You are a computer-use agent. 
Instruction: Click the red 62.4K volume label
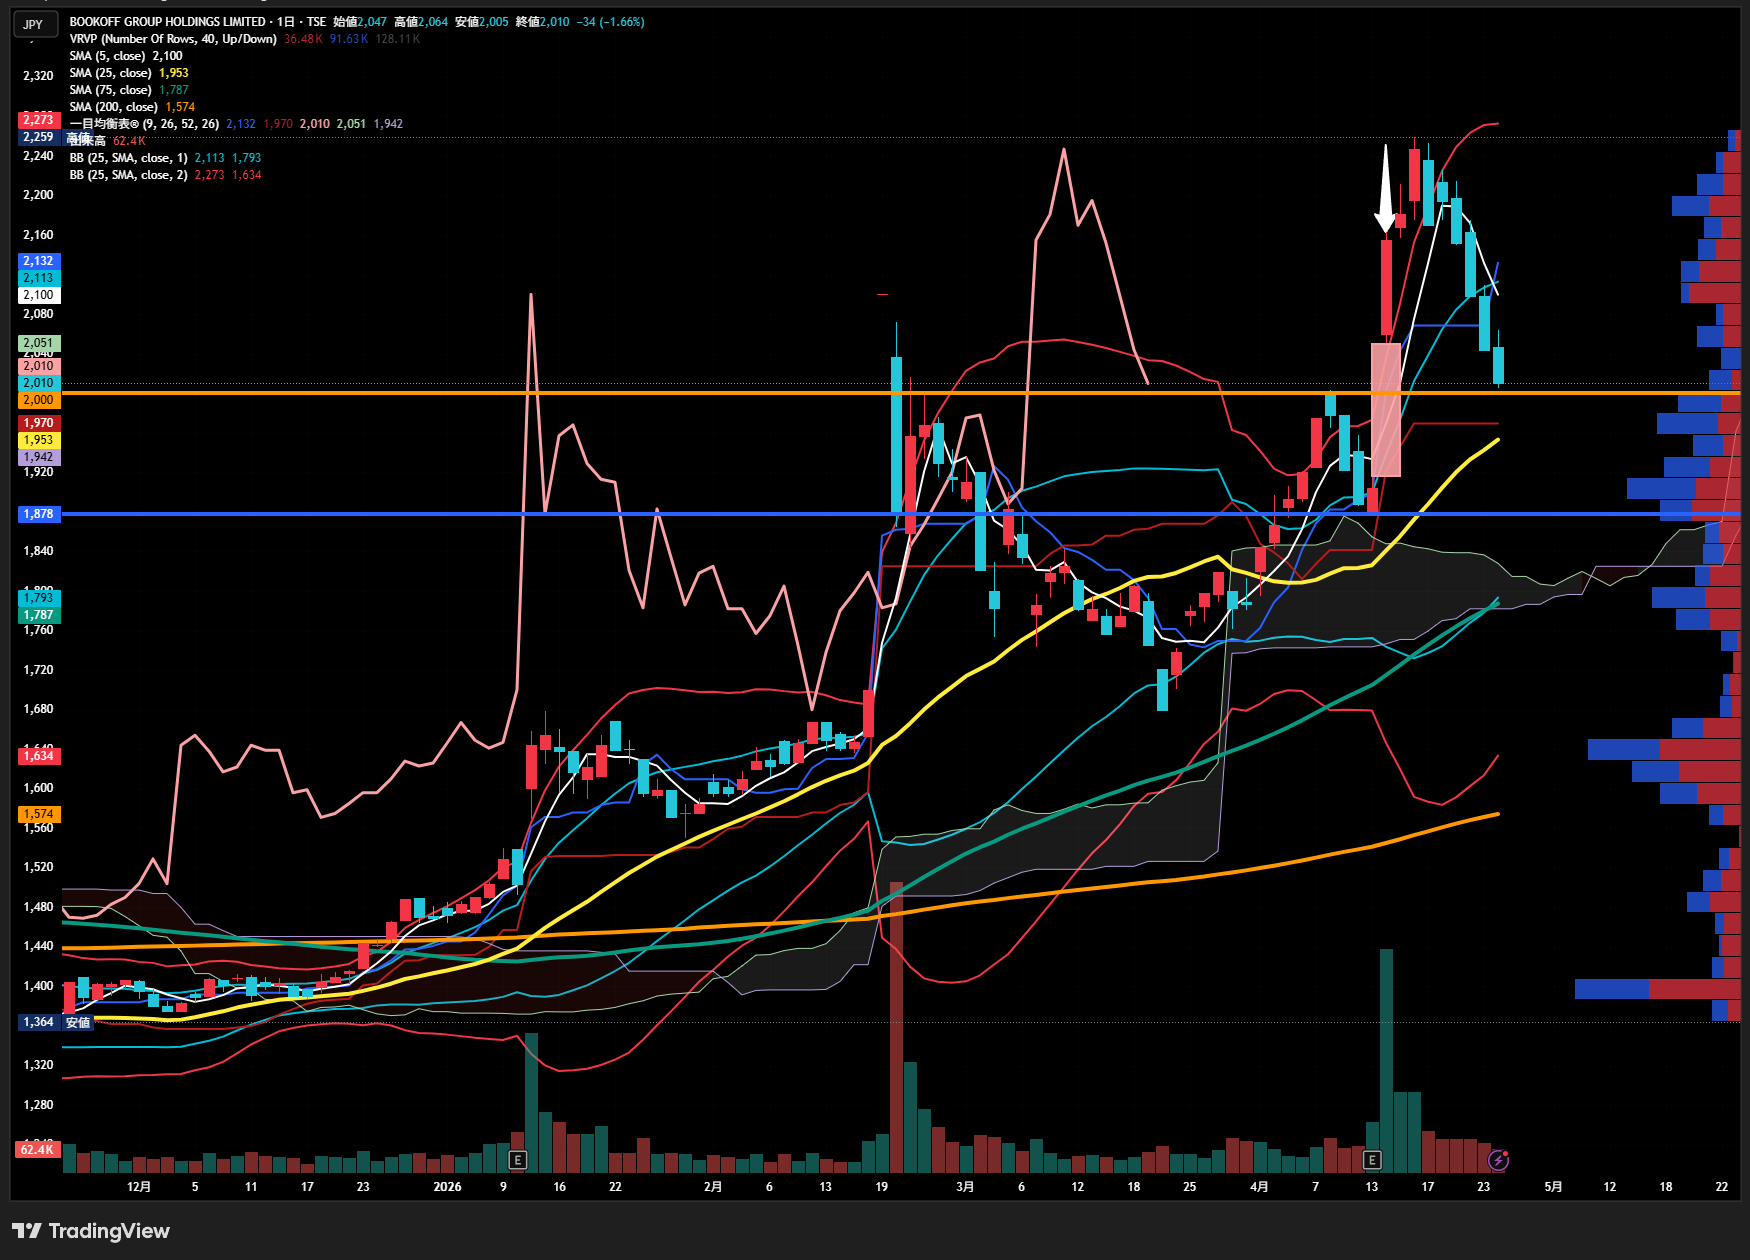37,1150
